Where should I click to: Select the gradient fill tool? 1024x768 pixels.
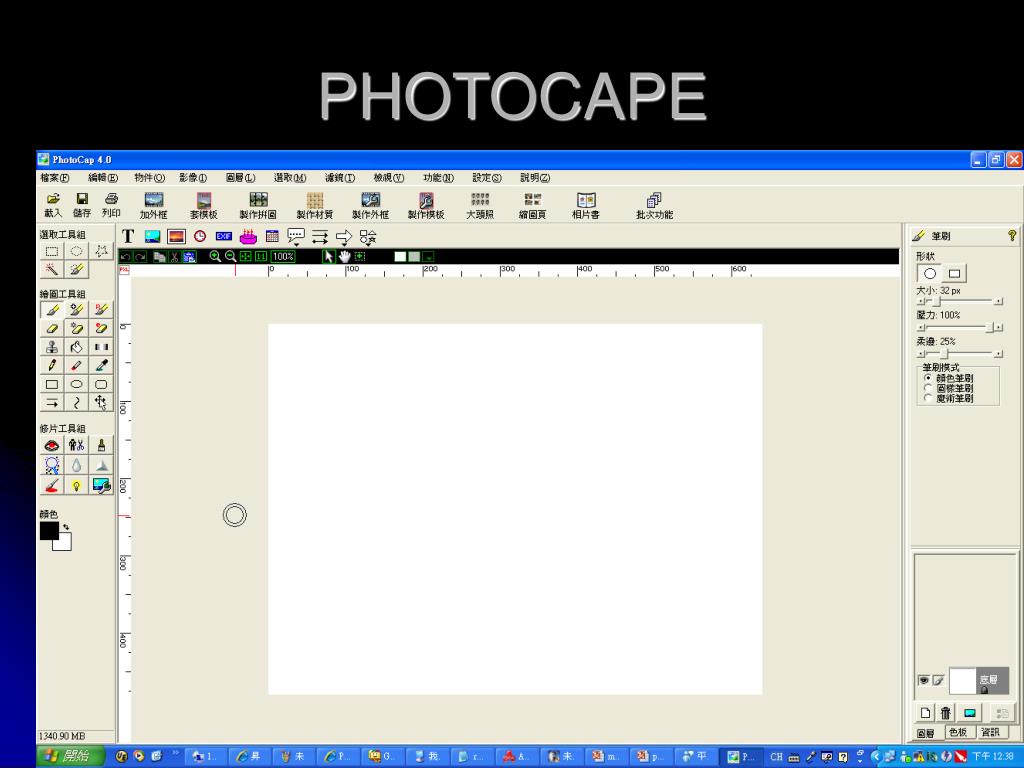(x=101, y=347)
